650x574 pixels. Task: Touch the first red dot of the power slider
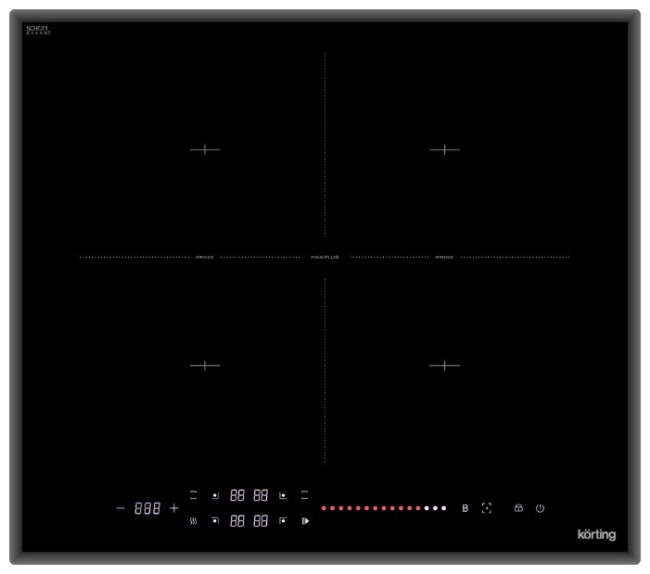click(324, 508)
